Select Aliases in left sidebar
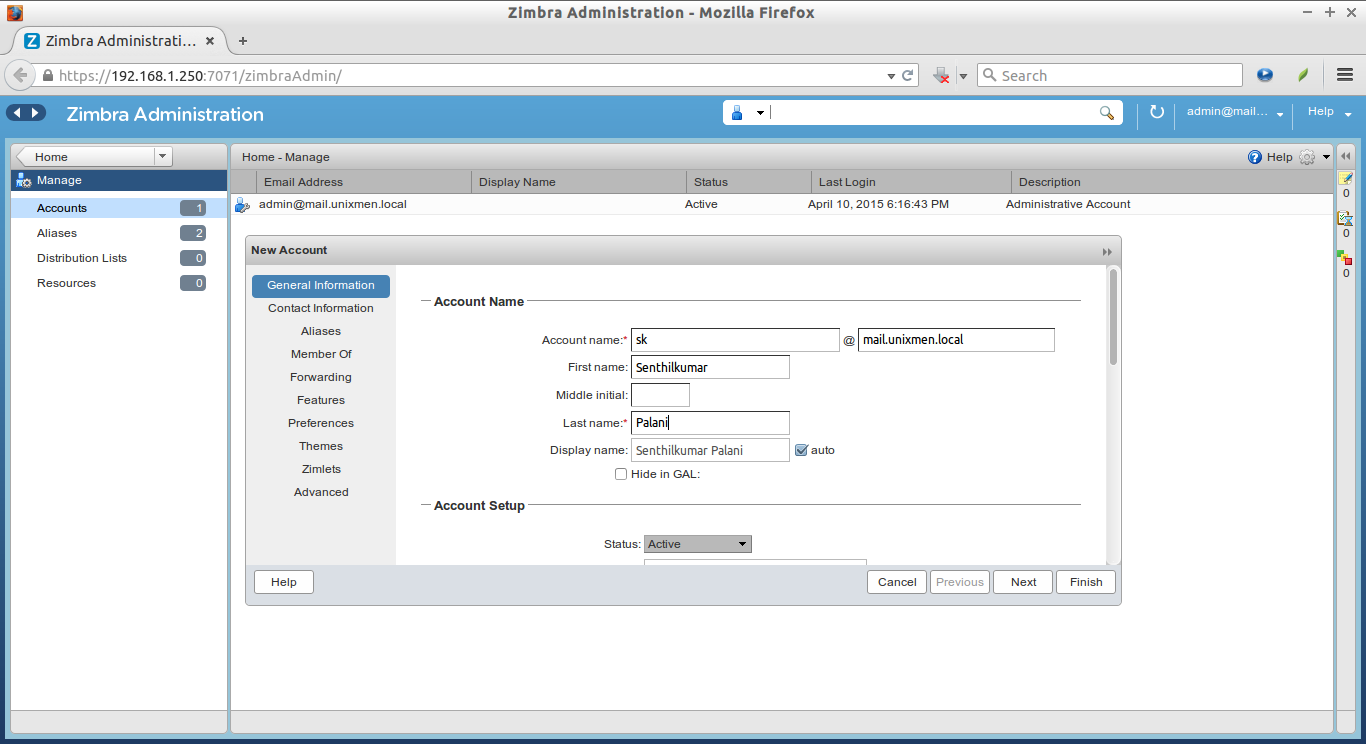 (x=119, y=233)
